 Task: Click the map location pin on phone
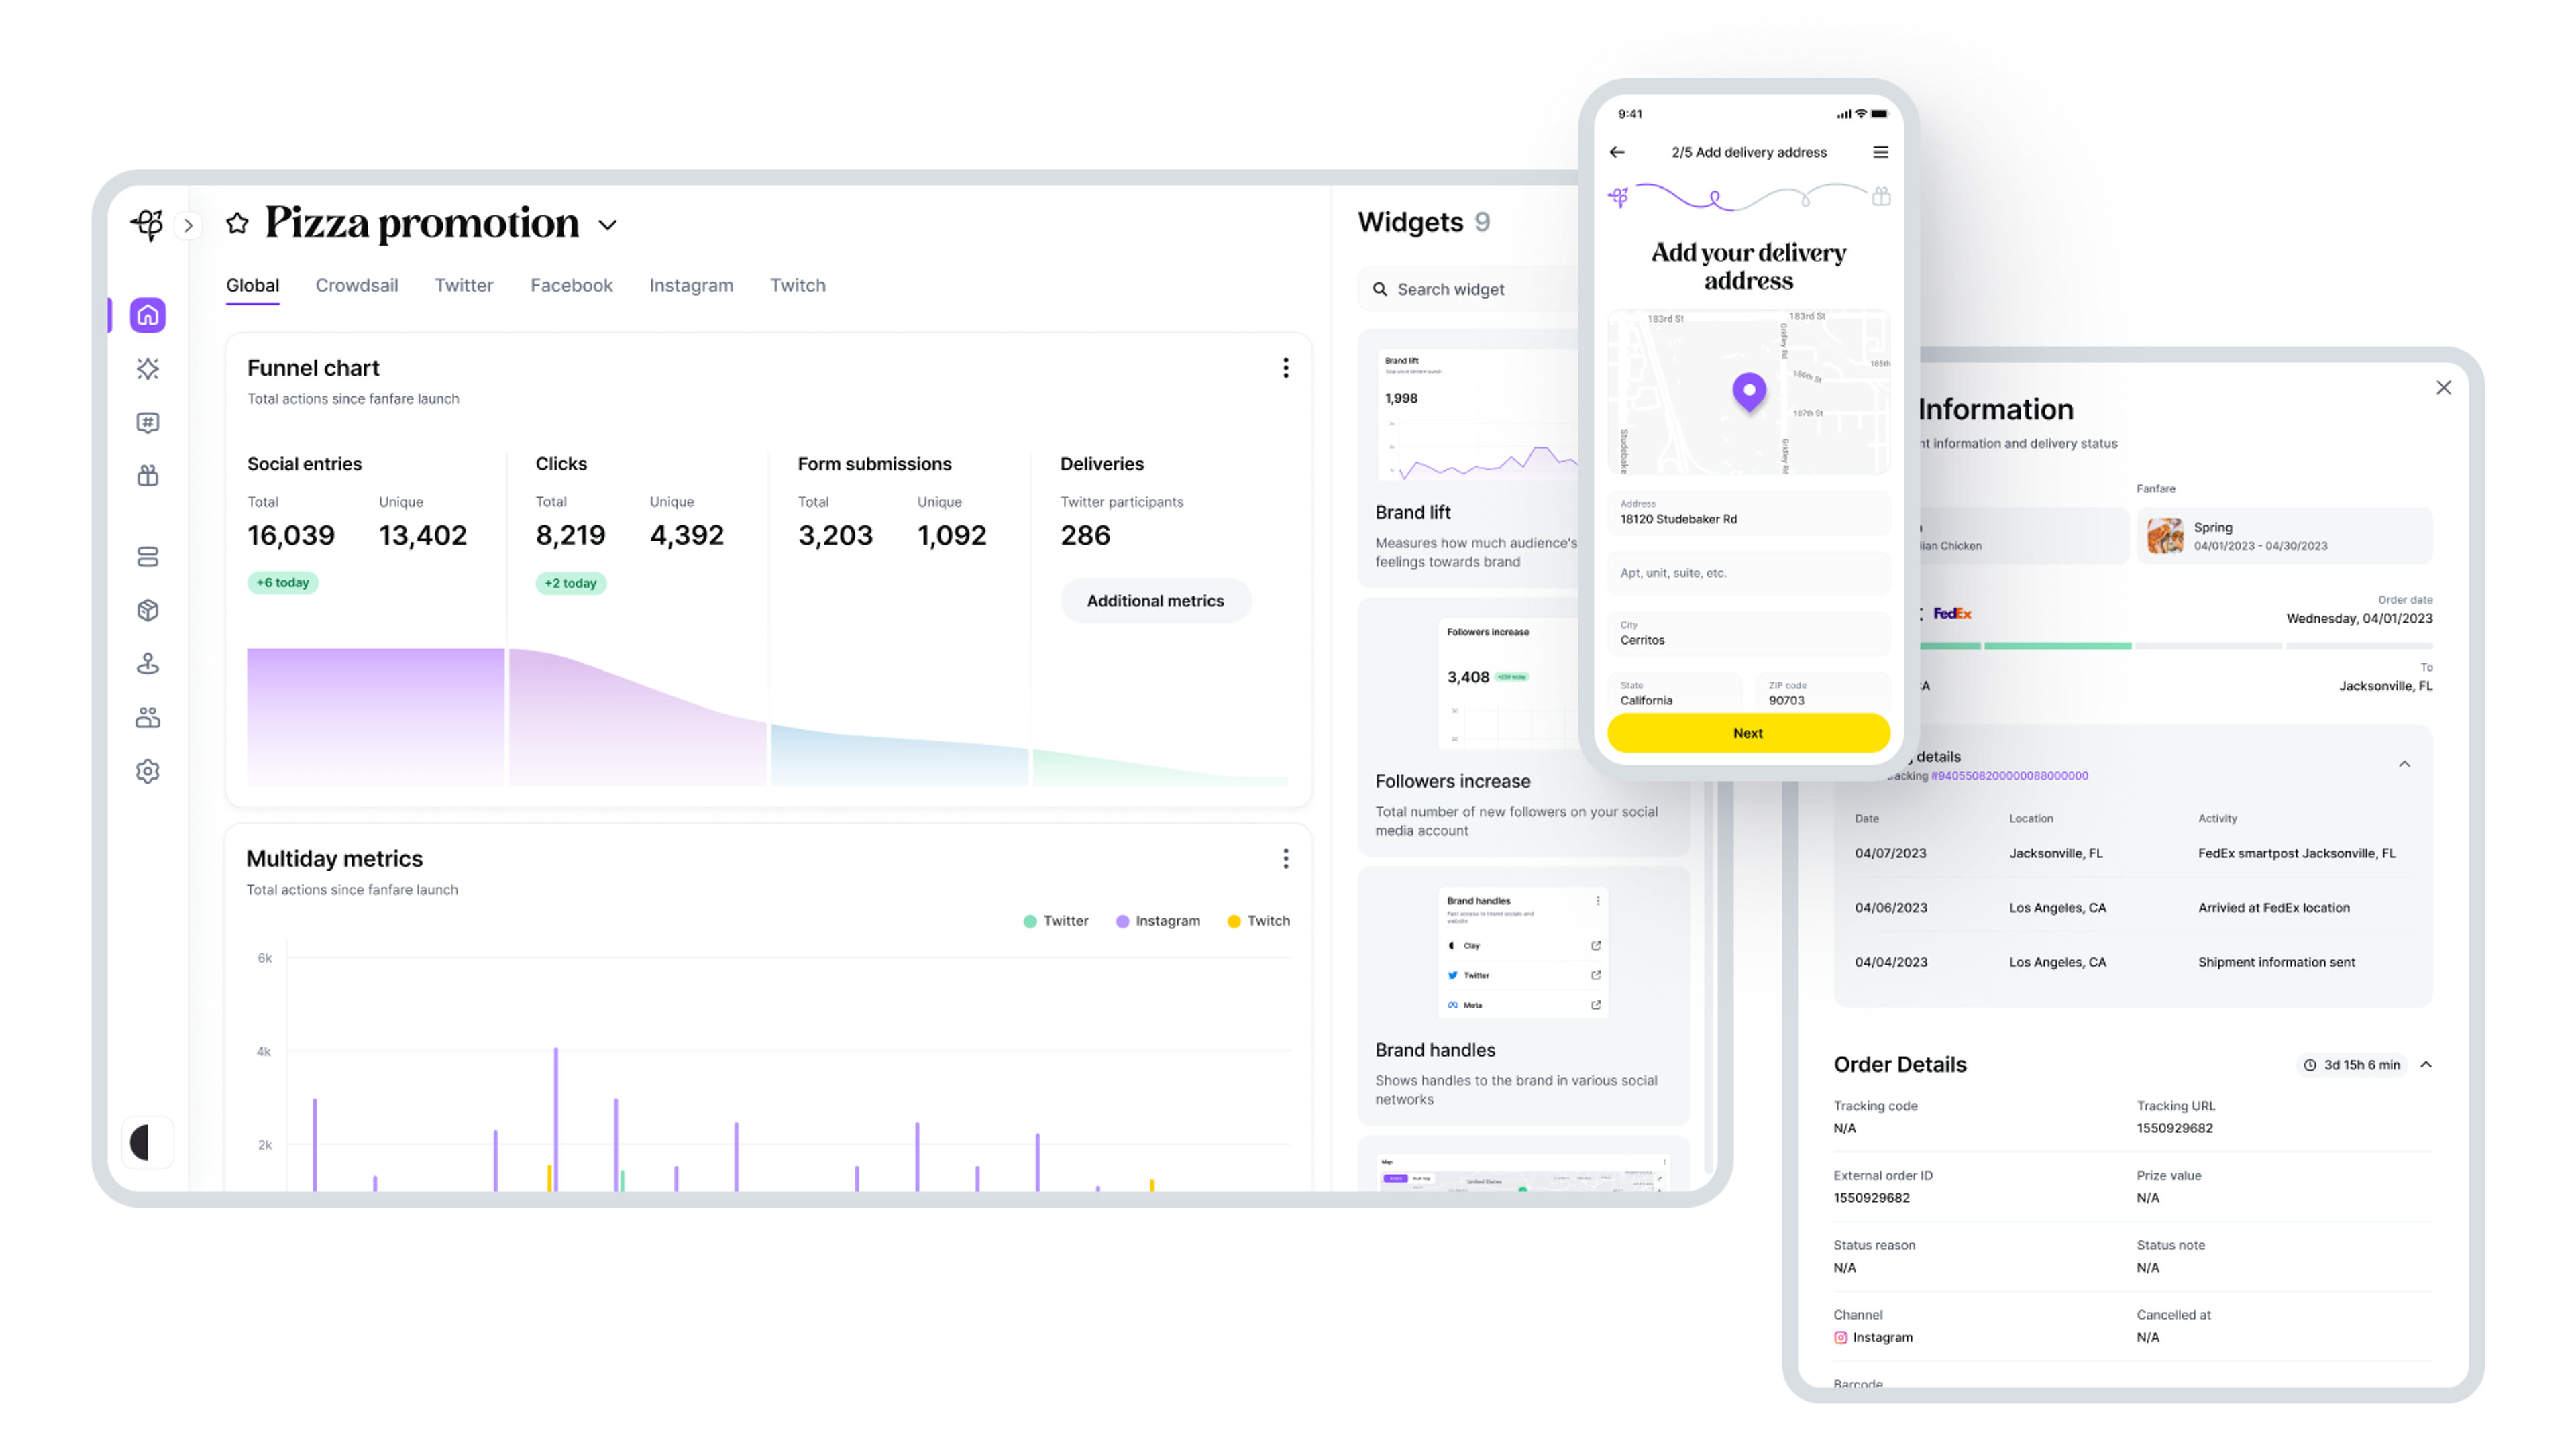pyautogui.click(x=1749, y=391)
